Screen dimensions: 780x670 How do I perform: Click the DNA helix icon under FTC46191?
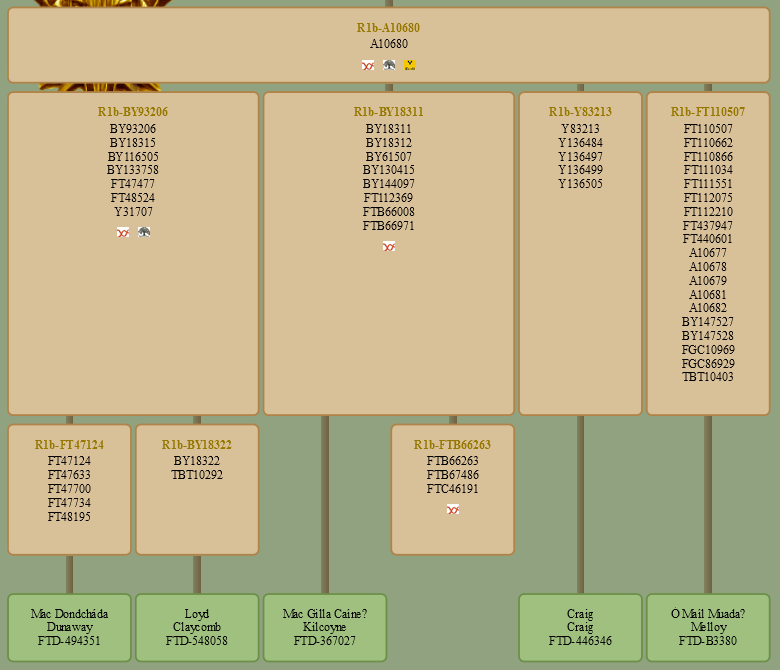point(453,509)
